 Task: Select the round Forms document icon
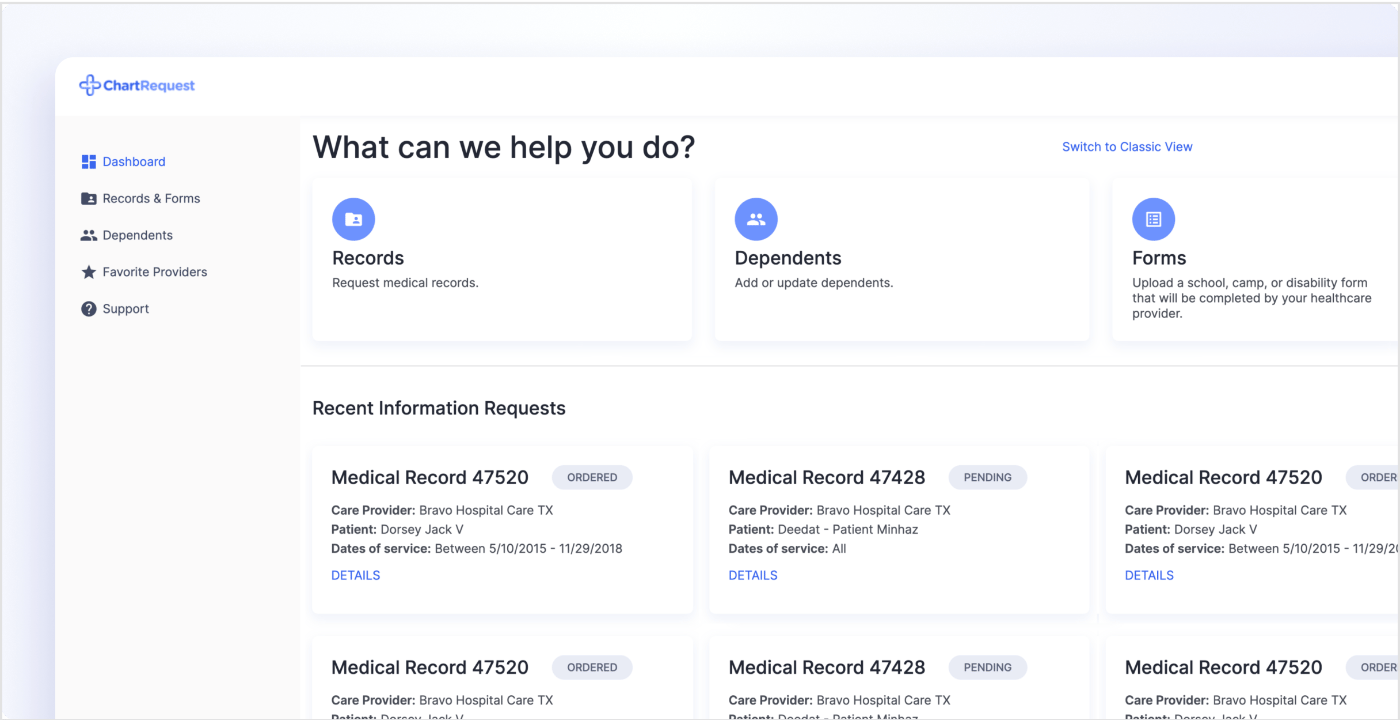pos(1153,219)
